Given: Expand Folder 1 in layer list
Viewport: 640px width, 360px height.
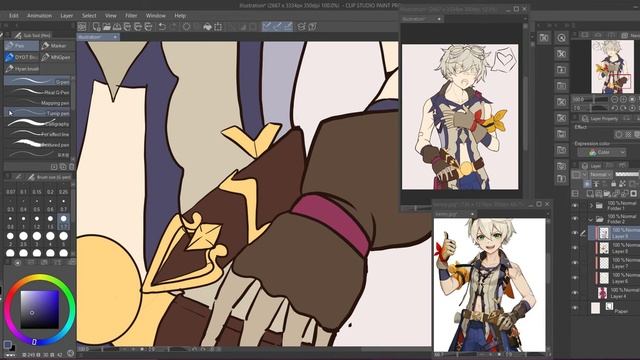Looking at the screenshot, I should [591, 205].
